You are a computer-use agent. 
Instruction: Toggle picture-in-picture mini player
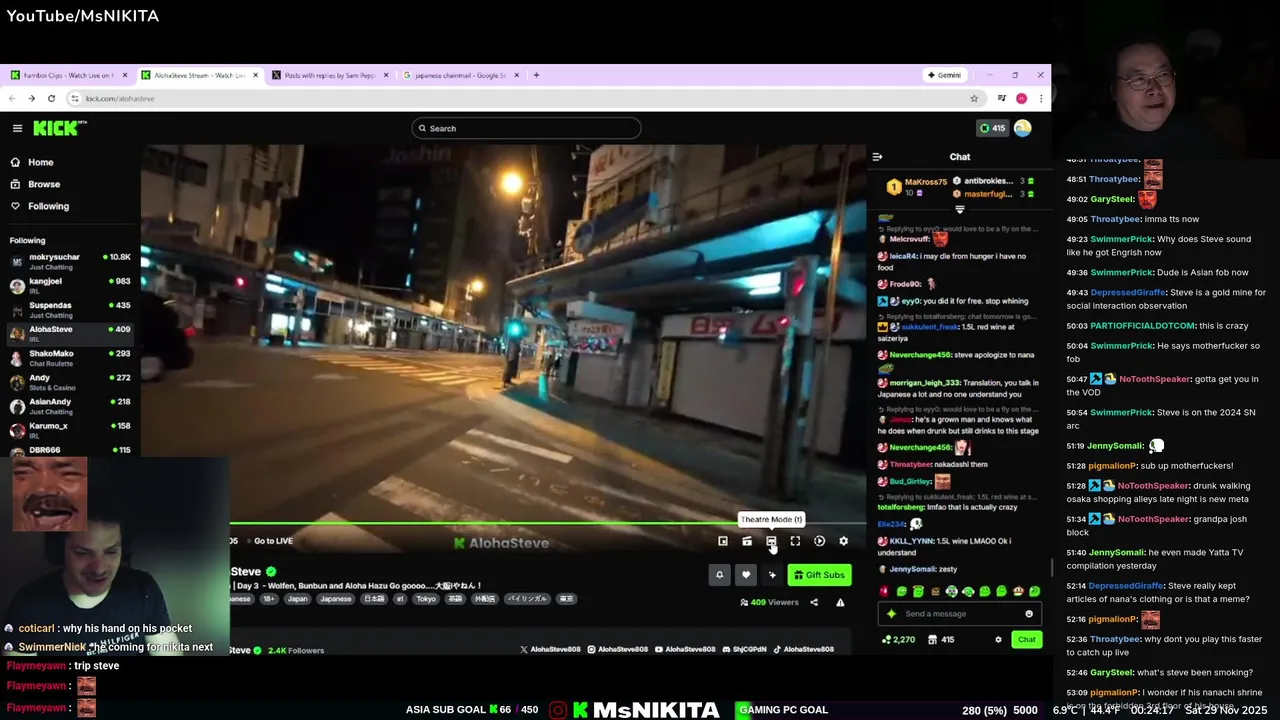723,541
